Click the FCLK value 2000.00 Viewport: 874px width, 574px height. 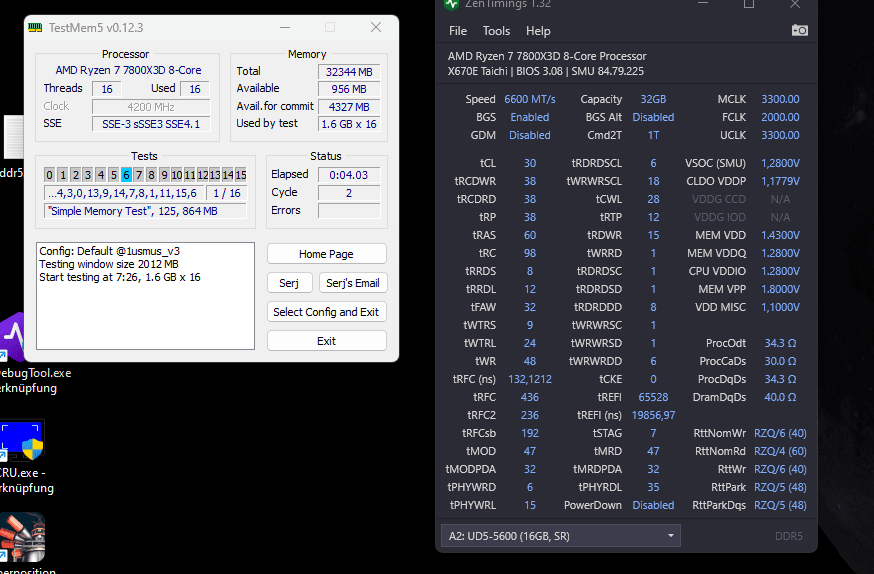click(780, 117)
